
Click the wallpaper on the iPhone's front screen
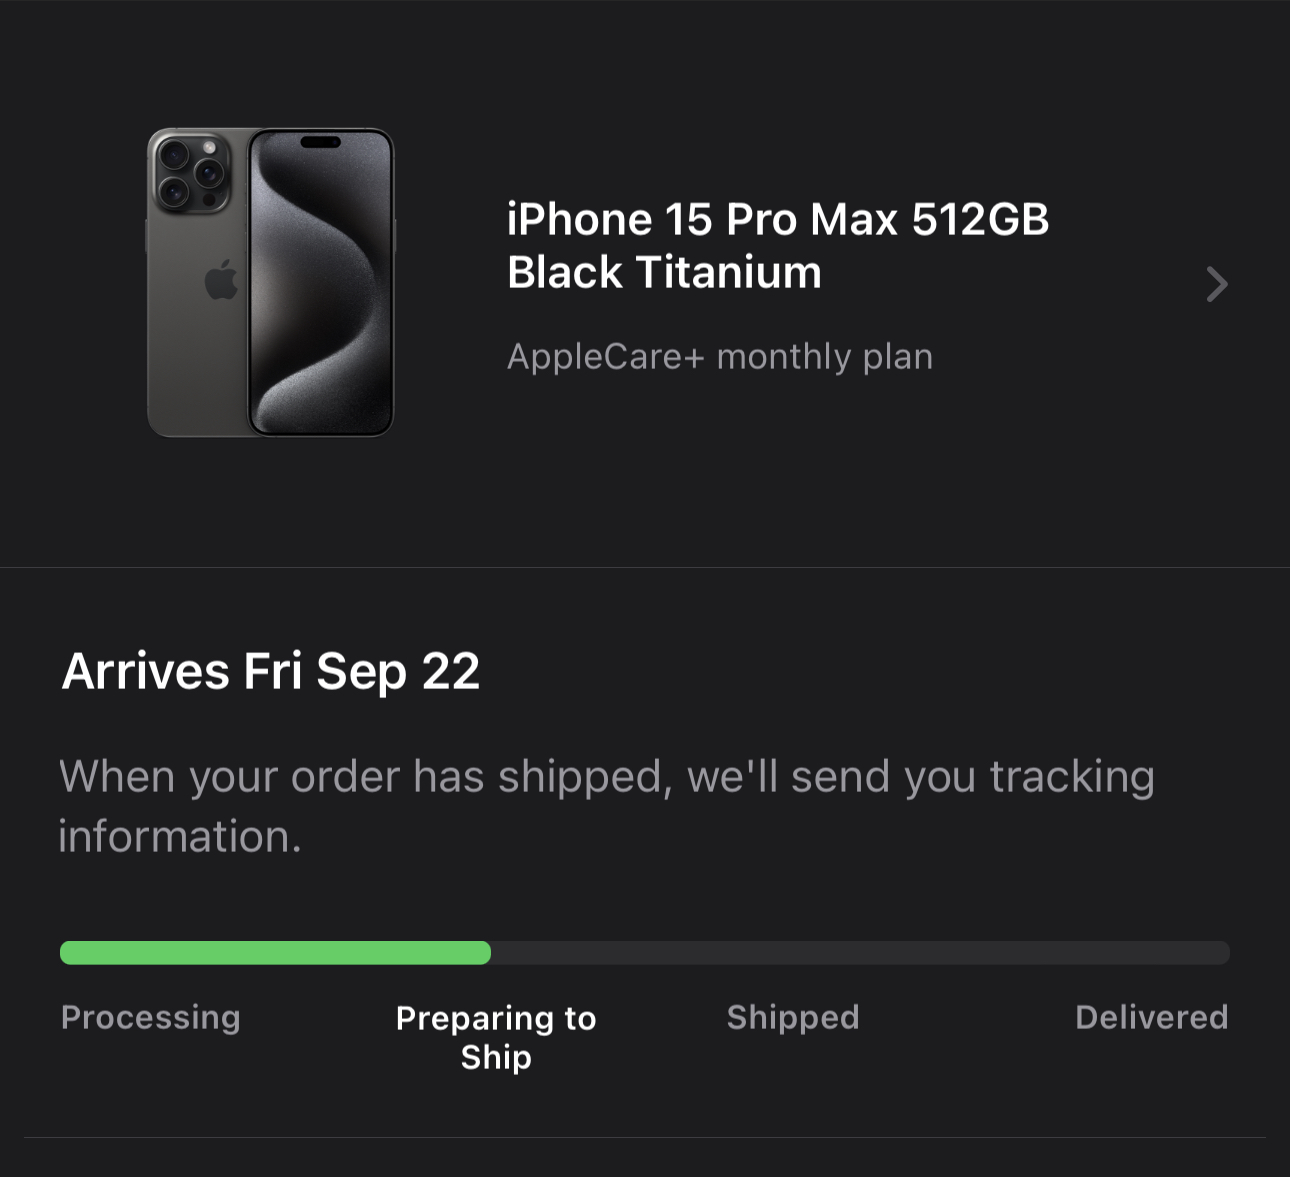click(x=320, y=300)
